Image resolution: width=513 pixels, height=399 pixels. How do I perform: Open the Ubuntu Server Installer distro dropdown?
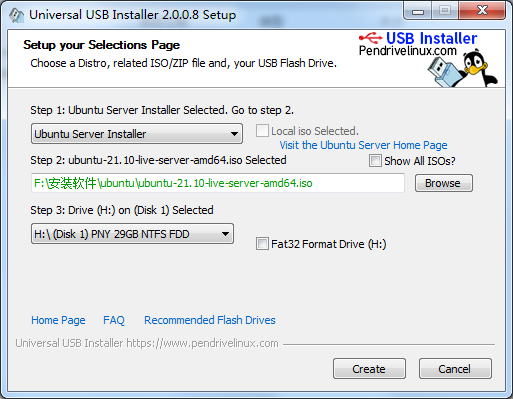pos(137,134)
